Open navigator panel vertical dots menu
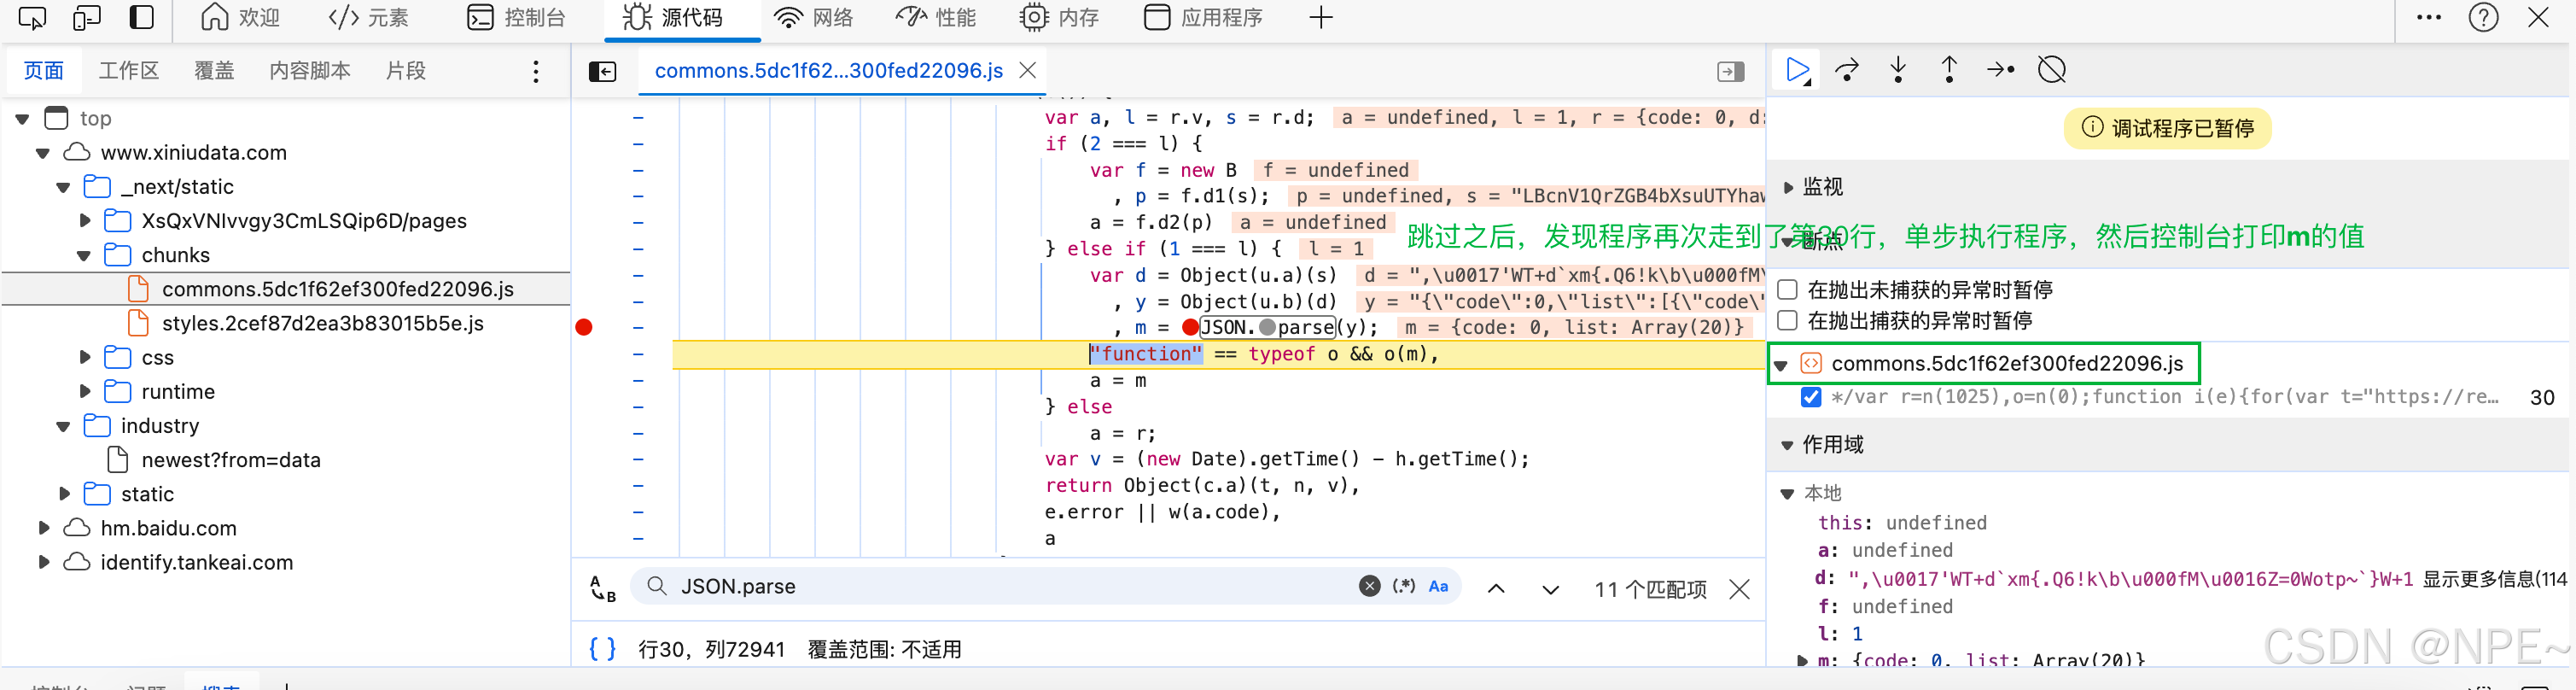Image resolution: width=2576 pixels, height=690 pixels. click(536, 71)
